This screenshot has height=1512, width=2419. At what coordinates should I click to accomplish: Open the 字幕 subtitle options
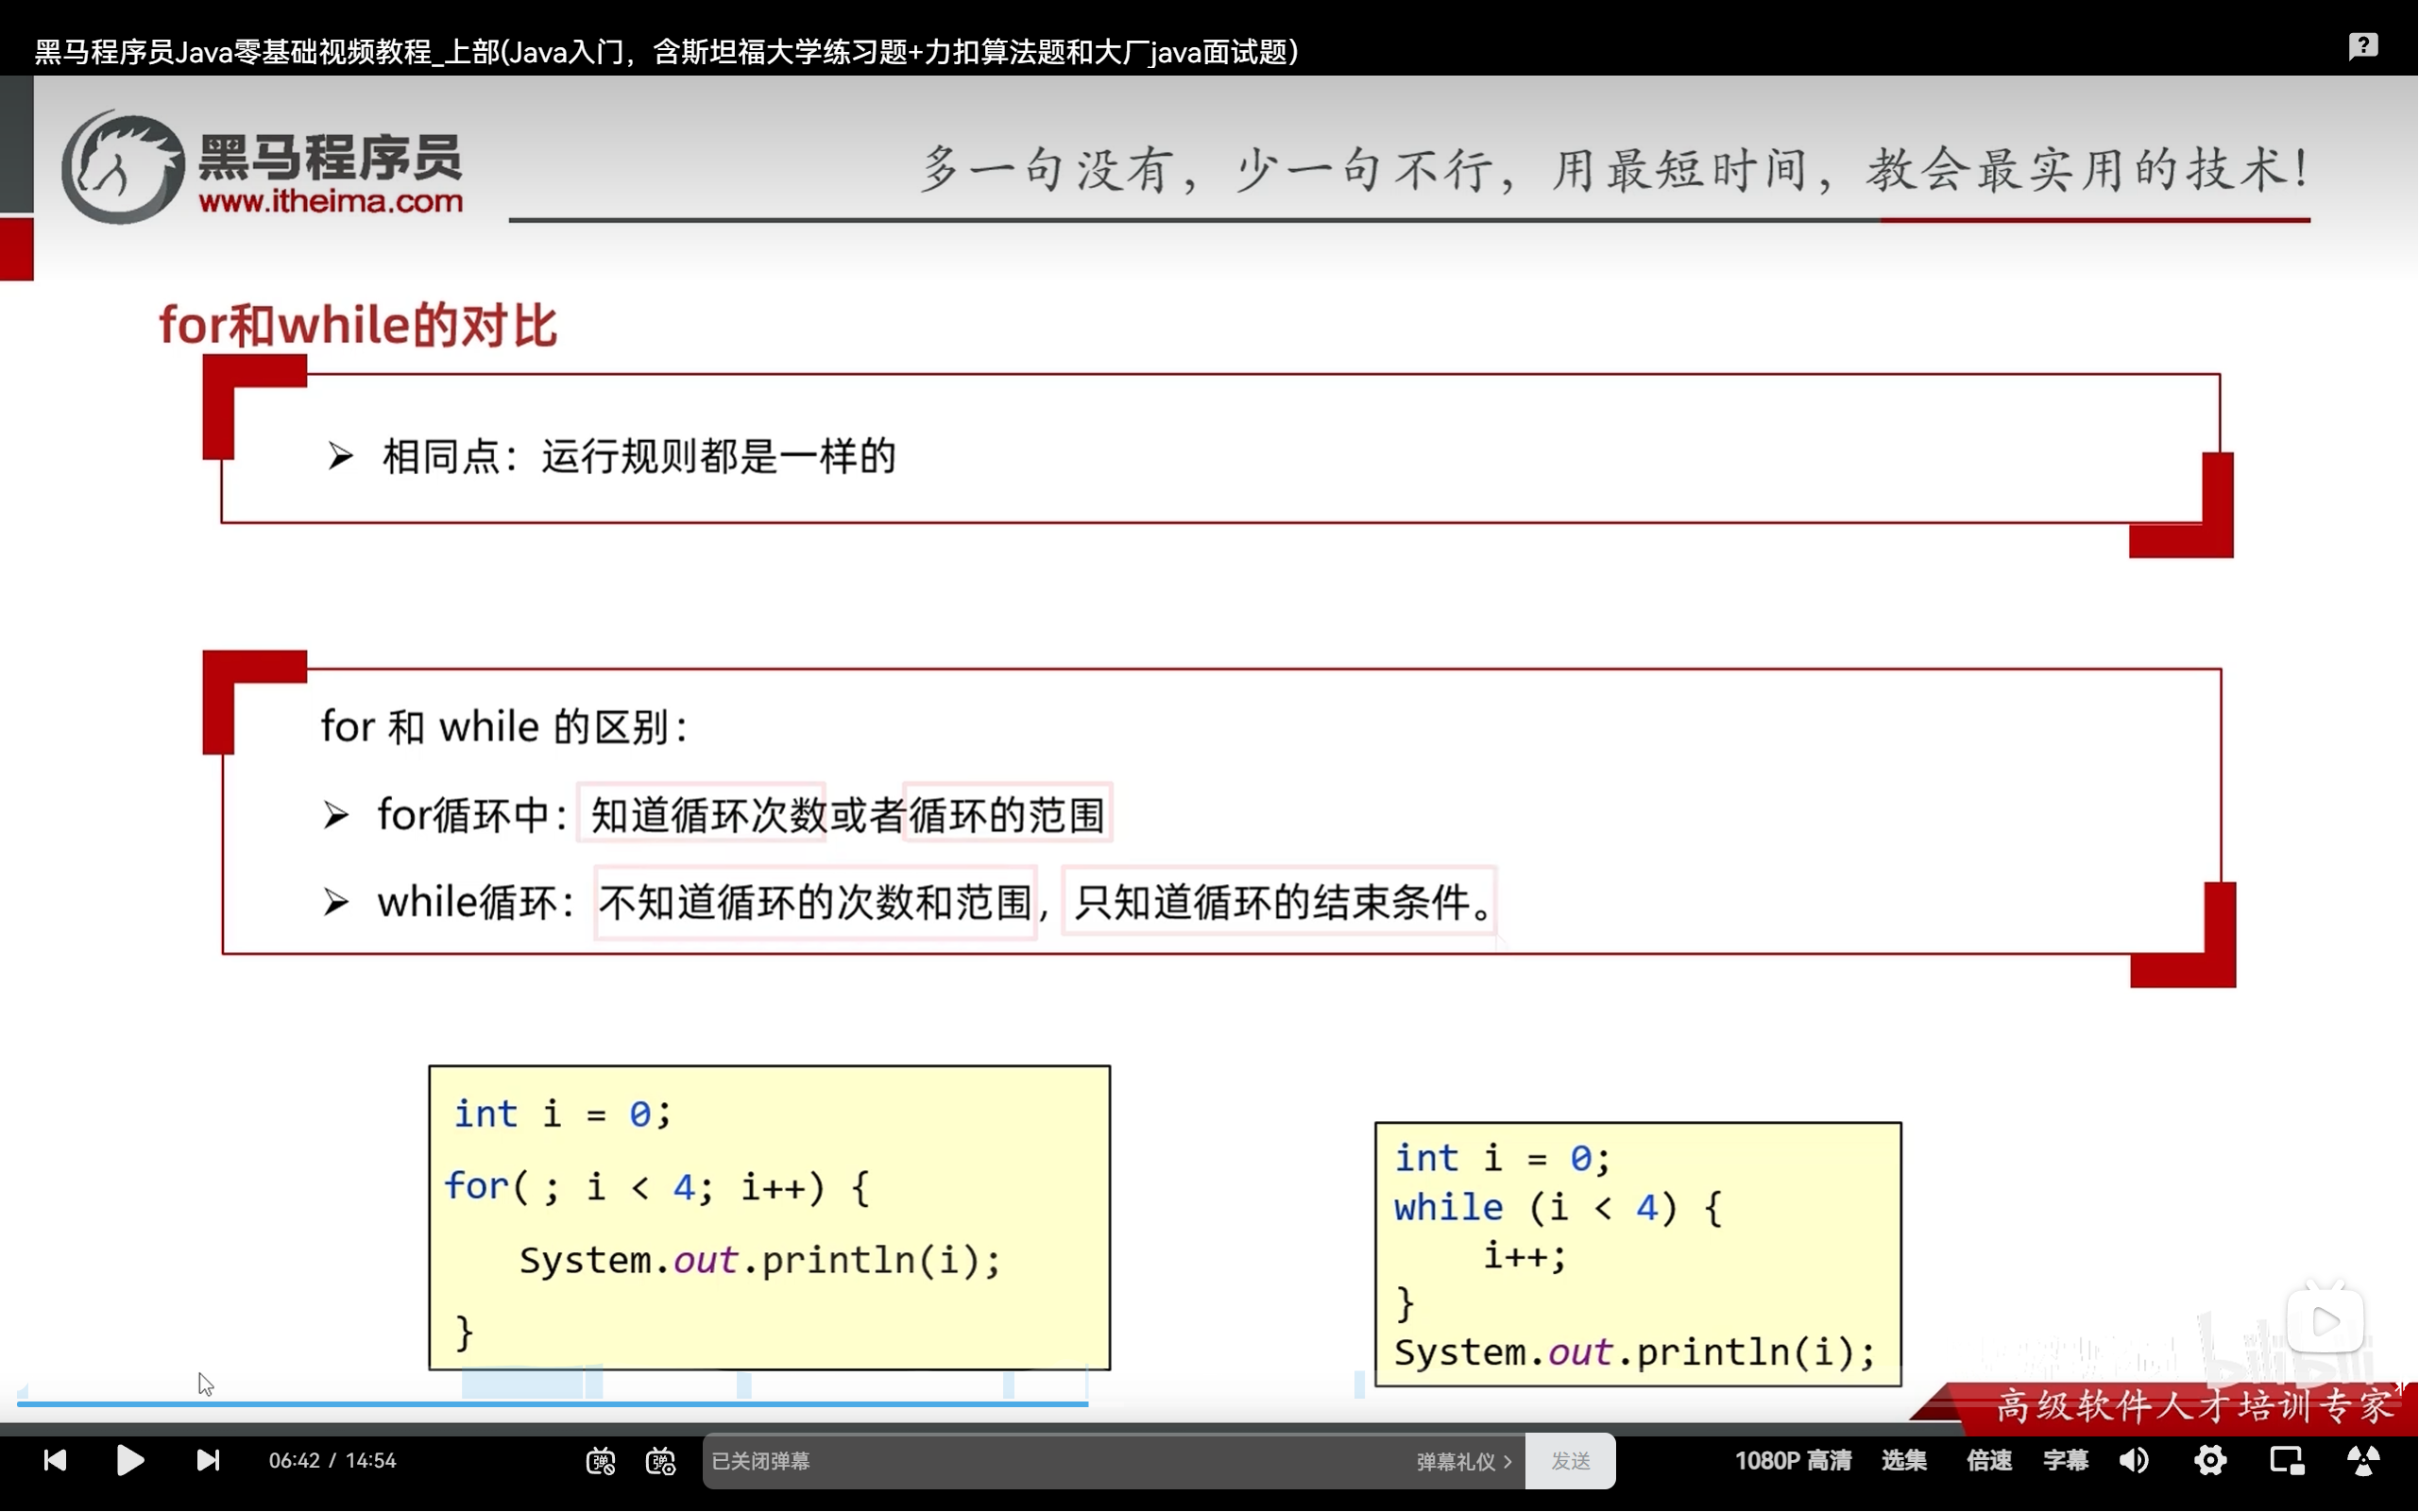(2065, 1460)
